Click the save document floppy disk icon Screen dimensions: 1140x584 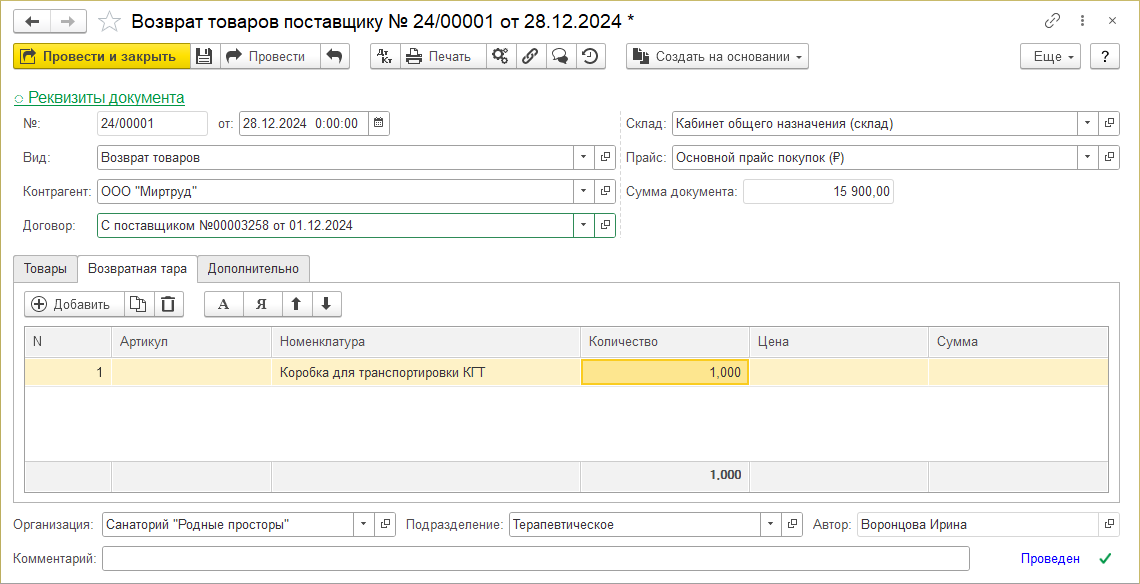coord(204,57)
